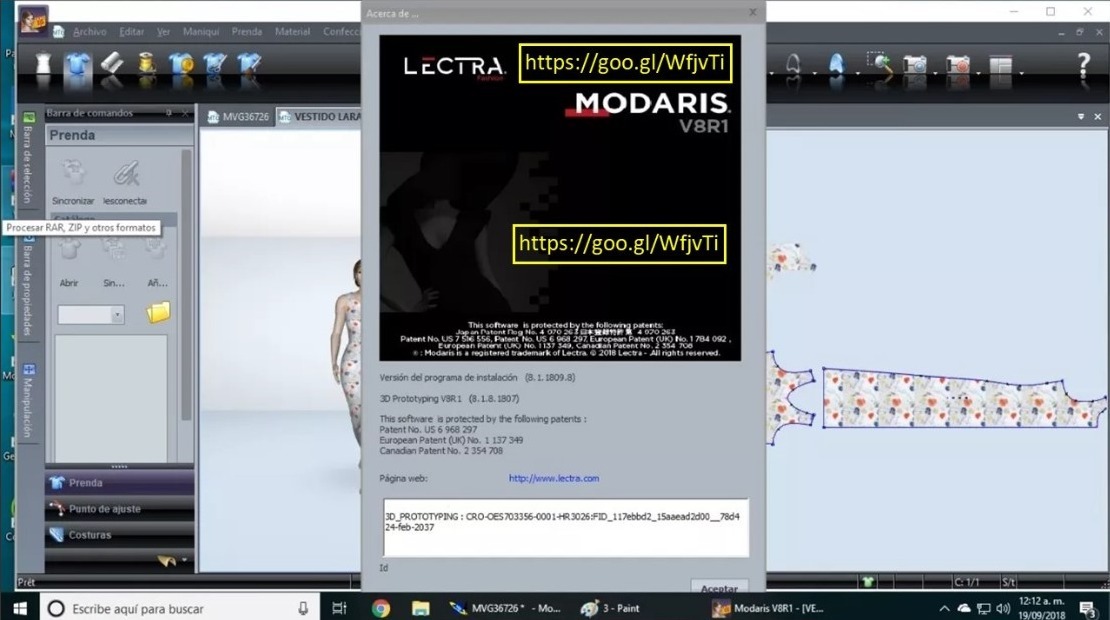Select the mannequin bust toolbar icon

coord(44,64)
